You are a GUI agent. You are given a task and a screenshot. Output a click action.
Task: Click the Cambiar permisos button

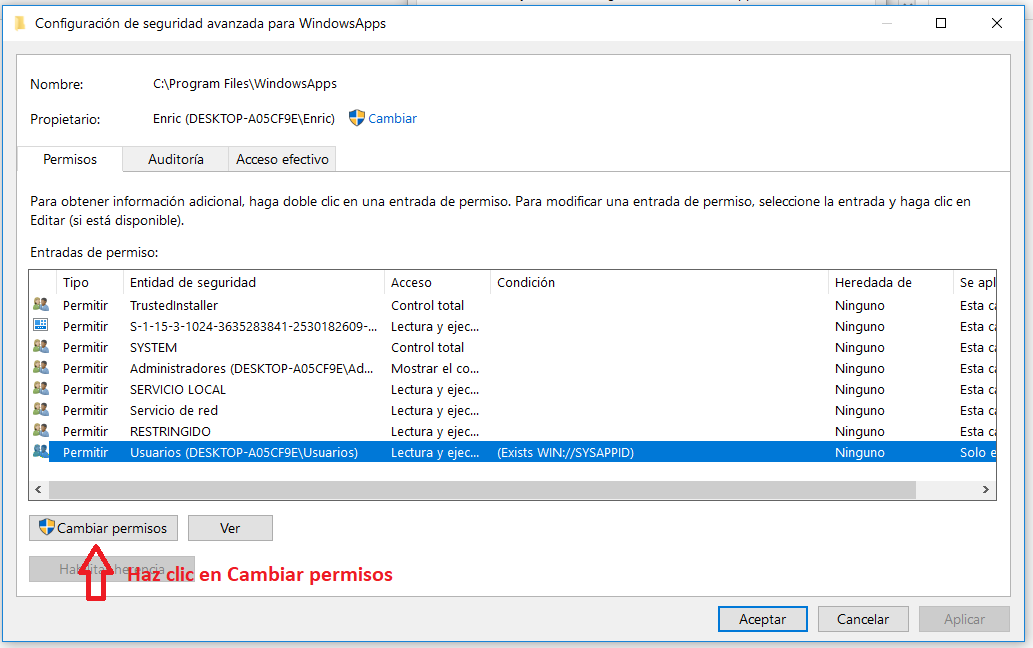click(x=103, y=528)
